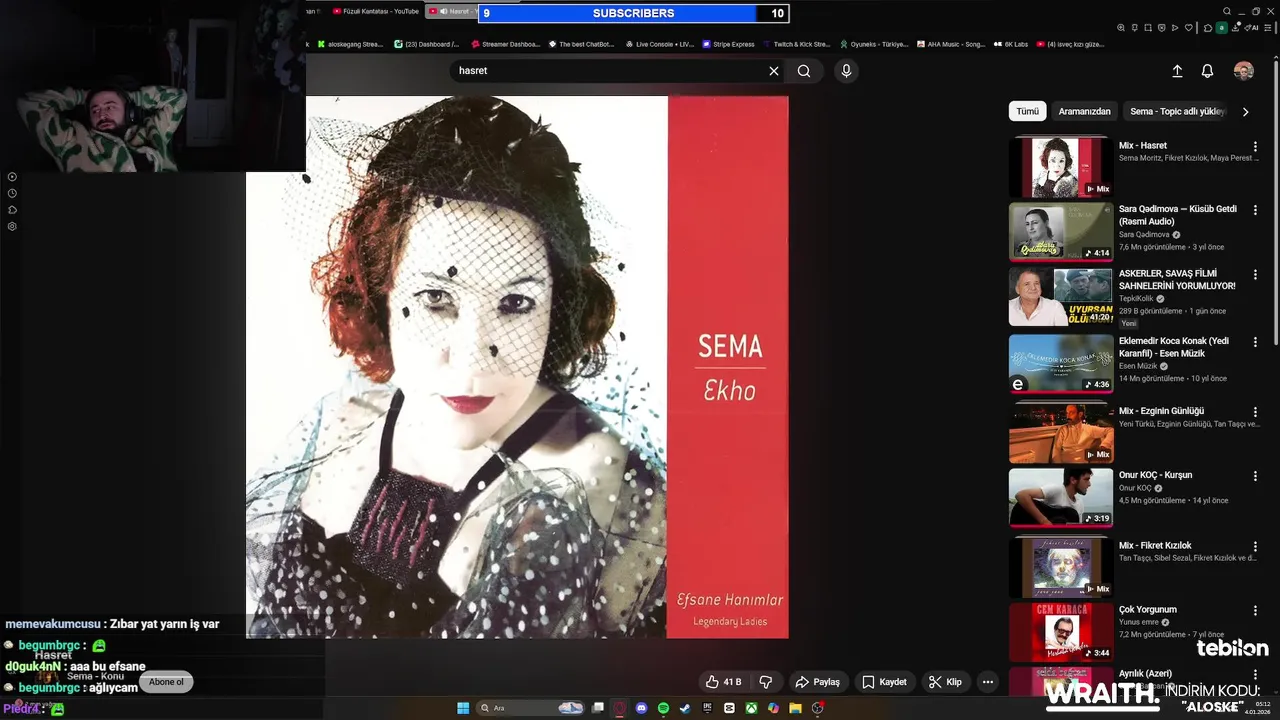Image resolution: width=1280 pixels, height=720 pixels.
Task: Select the Aramanızdan filter chip
Action: tap(1085, 111)
